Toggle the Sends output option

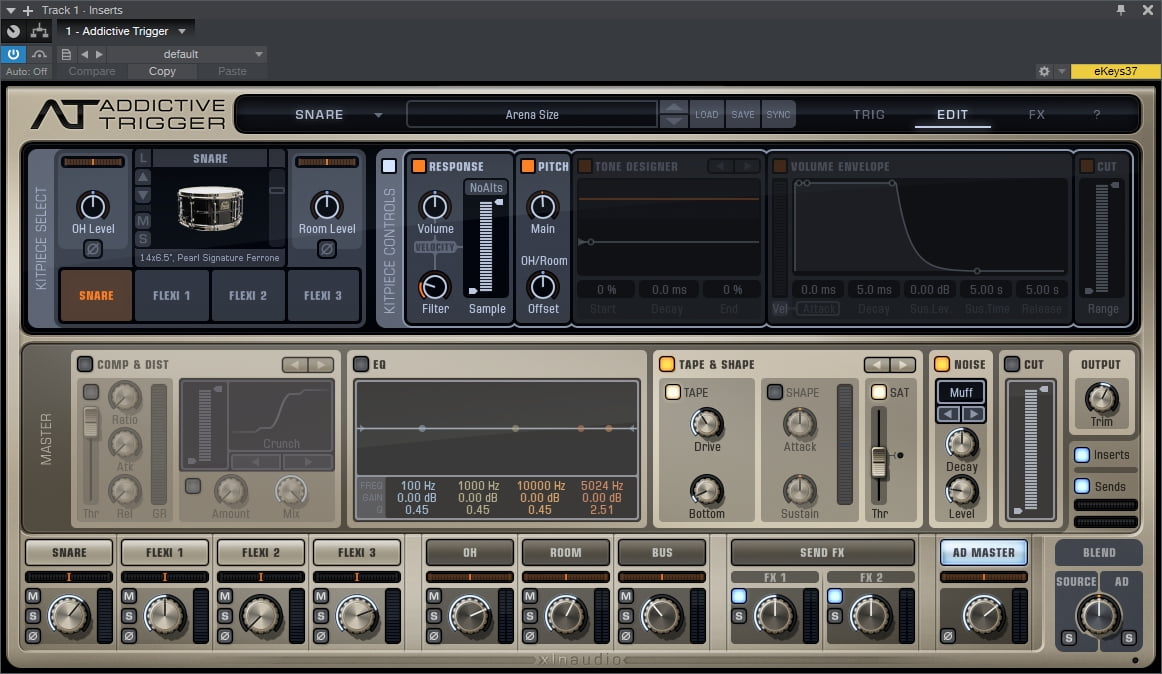[x=1082, y=486]
